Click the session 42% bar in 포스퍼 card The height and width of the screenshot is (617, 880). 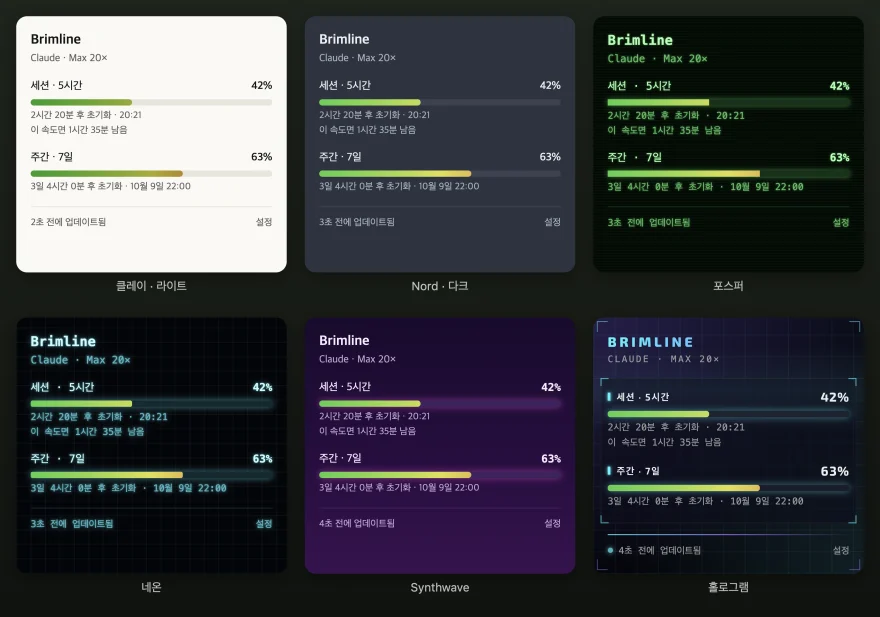point(728,103)
